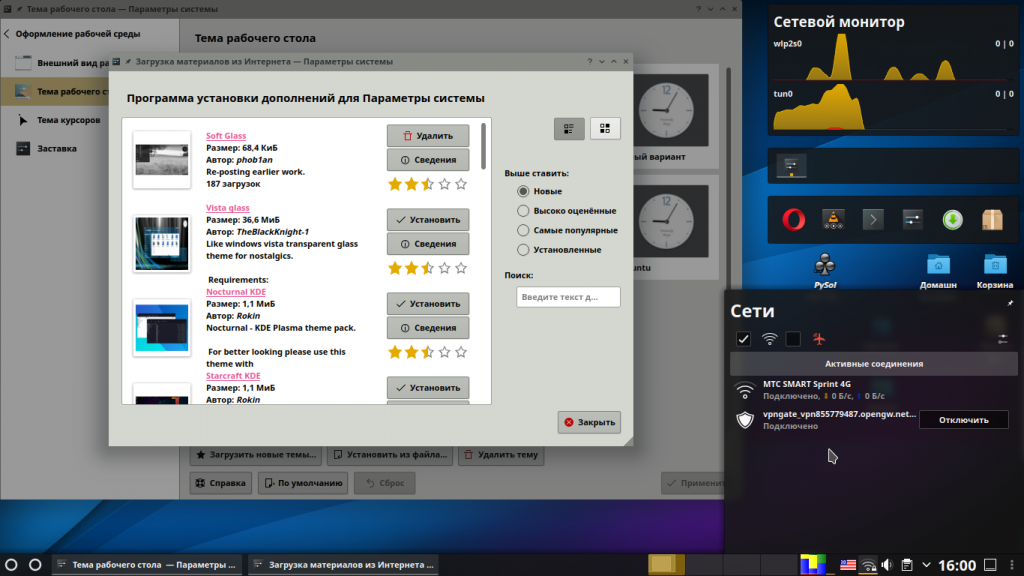Viewport: 1024px width, 576px height.
Task: Show Сведения for Soft Glass
Action: (428, 160)
